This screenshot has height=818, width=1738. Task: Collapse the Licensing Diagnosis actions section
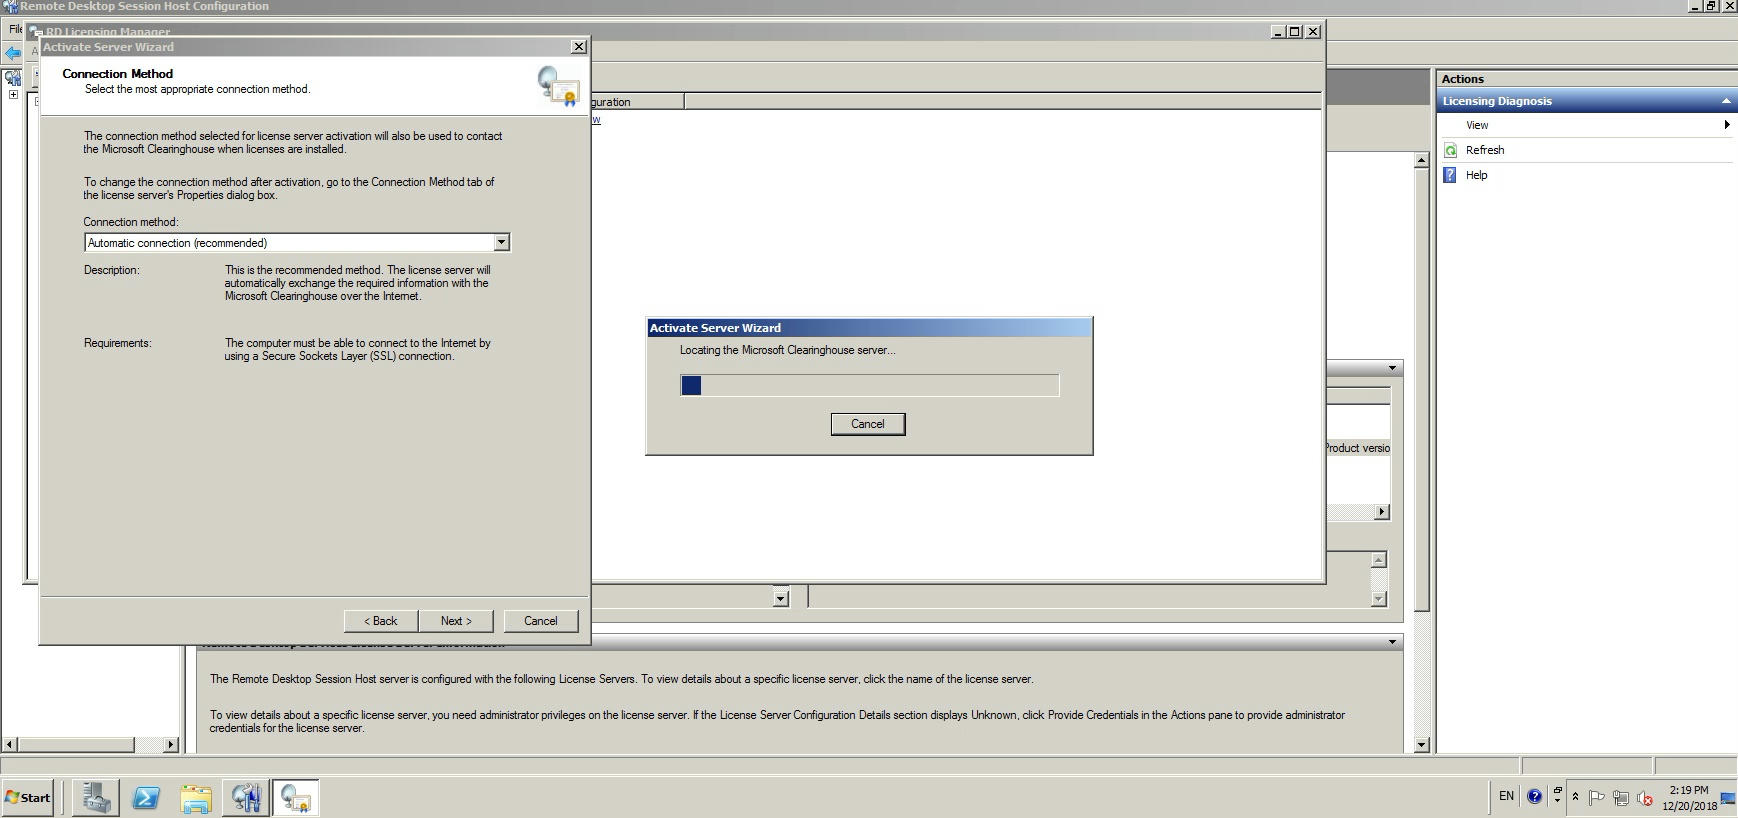(1725, 101)
